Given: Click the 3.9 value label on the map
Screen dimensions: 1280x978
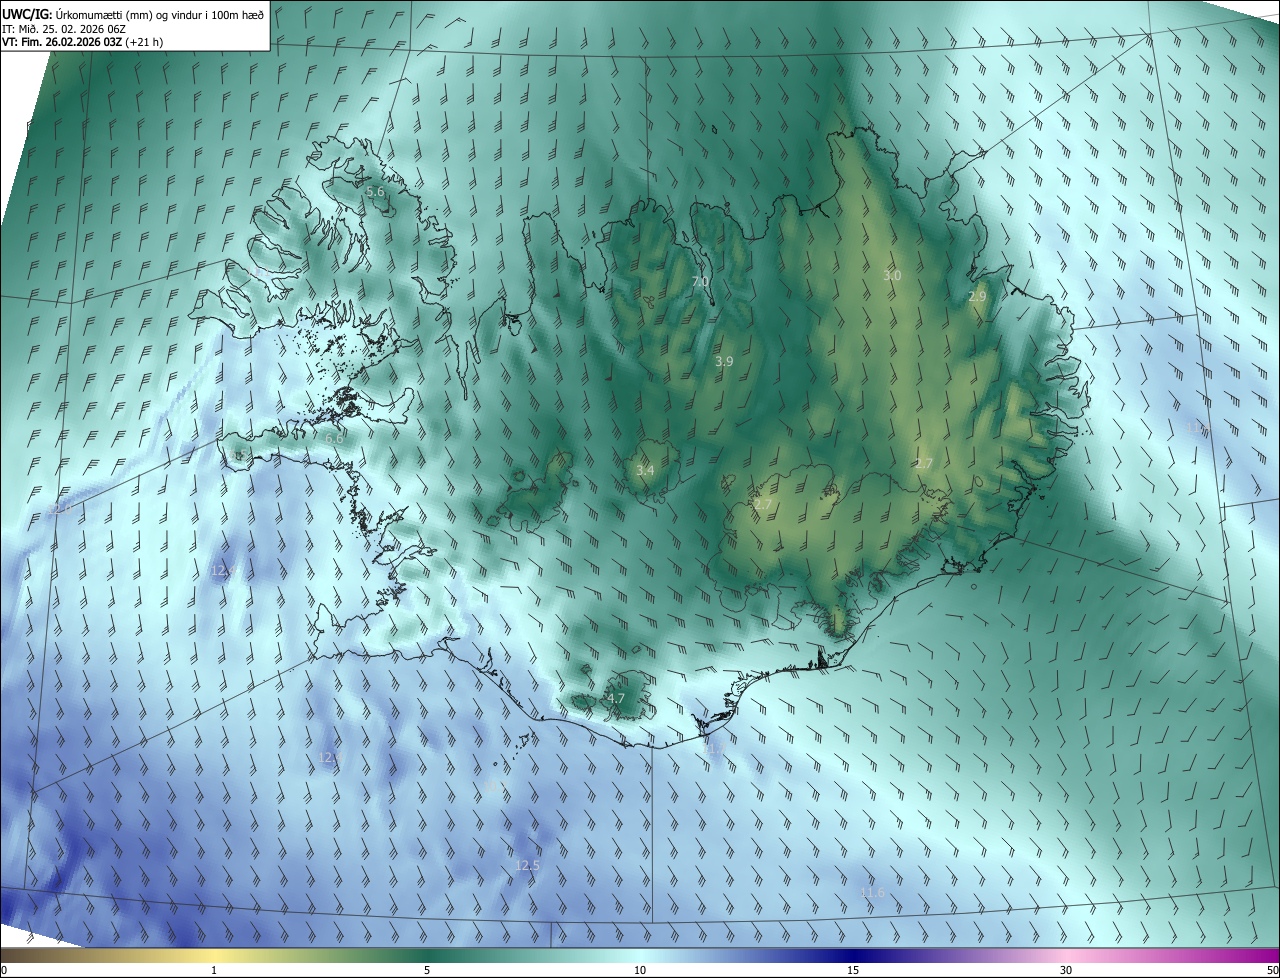Looking at the screenshot, I should 725,361.
